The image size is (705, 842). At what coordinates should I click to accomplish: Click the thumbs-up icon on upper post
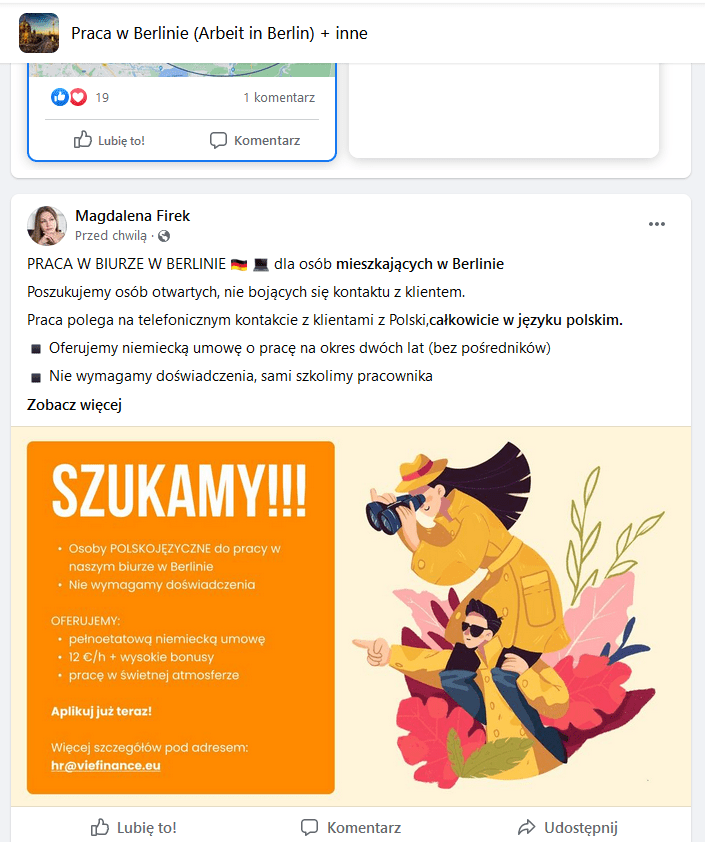[83, 140]
